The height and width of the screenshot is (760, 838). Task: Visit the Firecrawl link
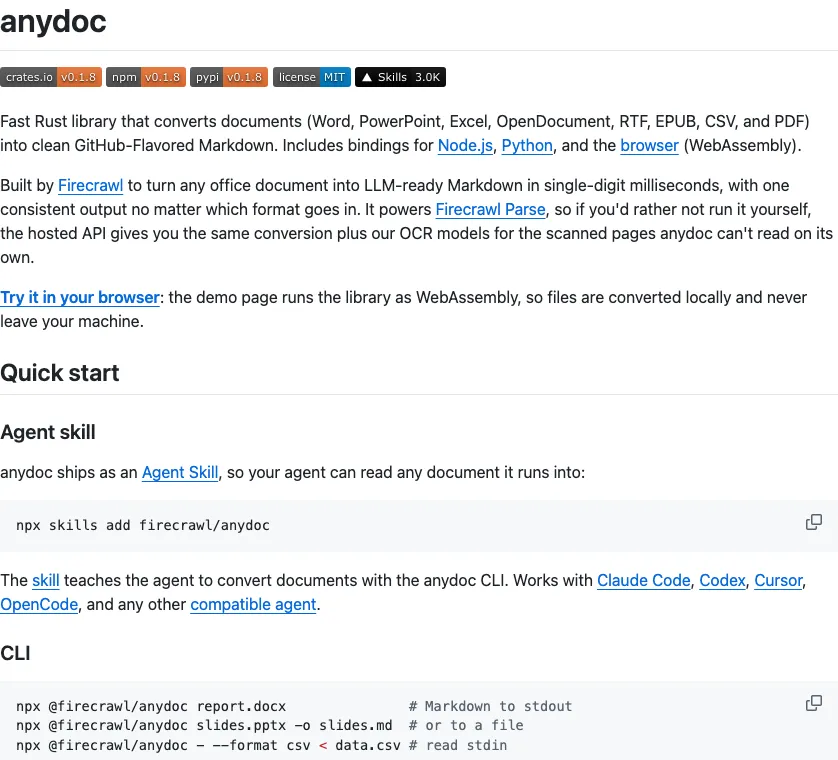[90, 185]
